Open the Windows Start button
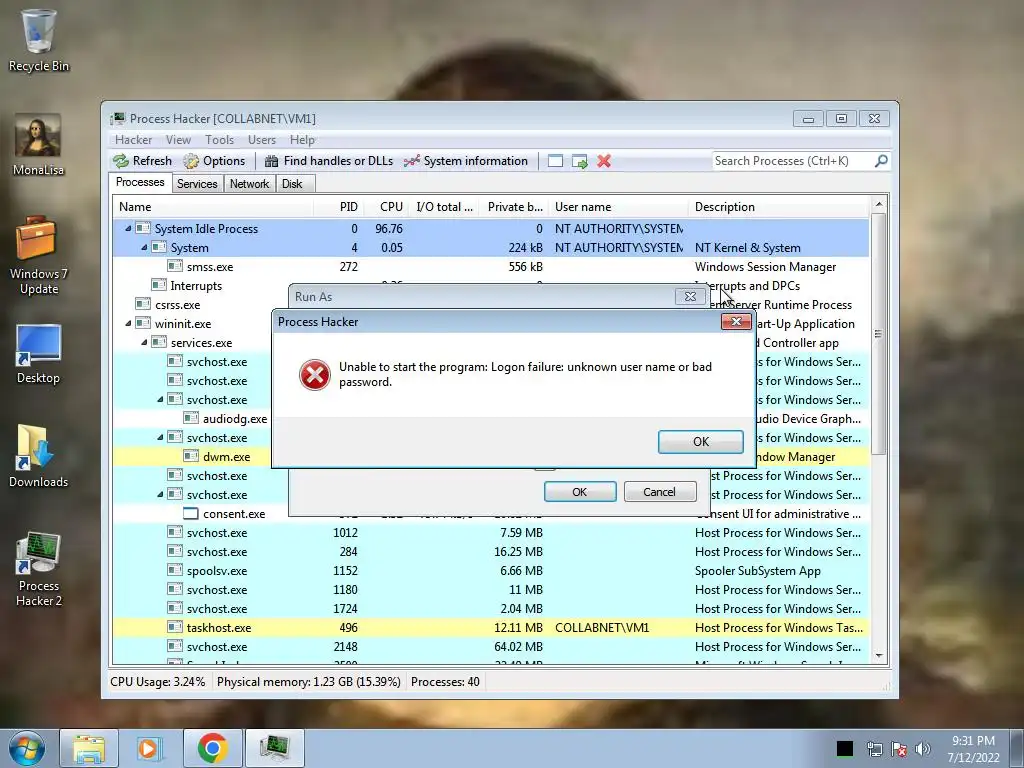This screenshot has width=1024, height=768. pyautogui.click(x=27, y=748)
